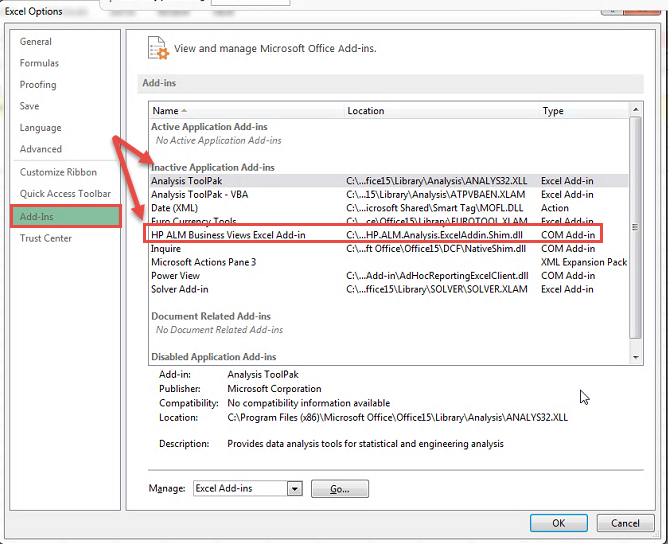Go to the Save options
This screenshot has height=544, width=668.
pos(29,106)
